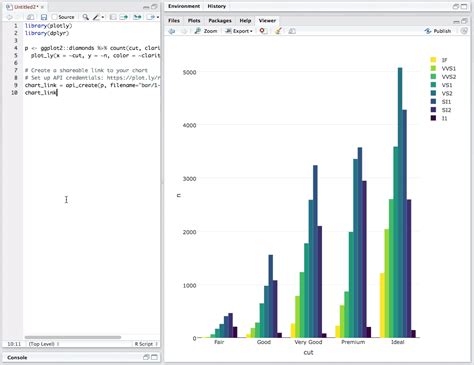Run the current line with Run icon
This screenshot has width=474, height=365.
point(124,17)
